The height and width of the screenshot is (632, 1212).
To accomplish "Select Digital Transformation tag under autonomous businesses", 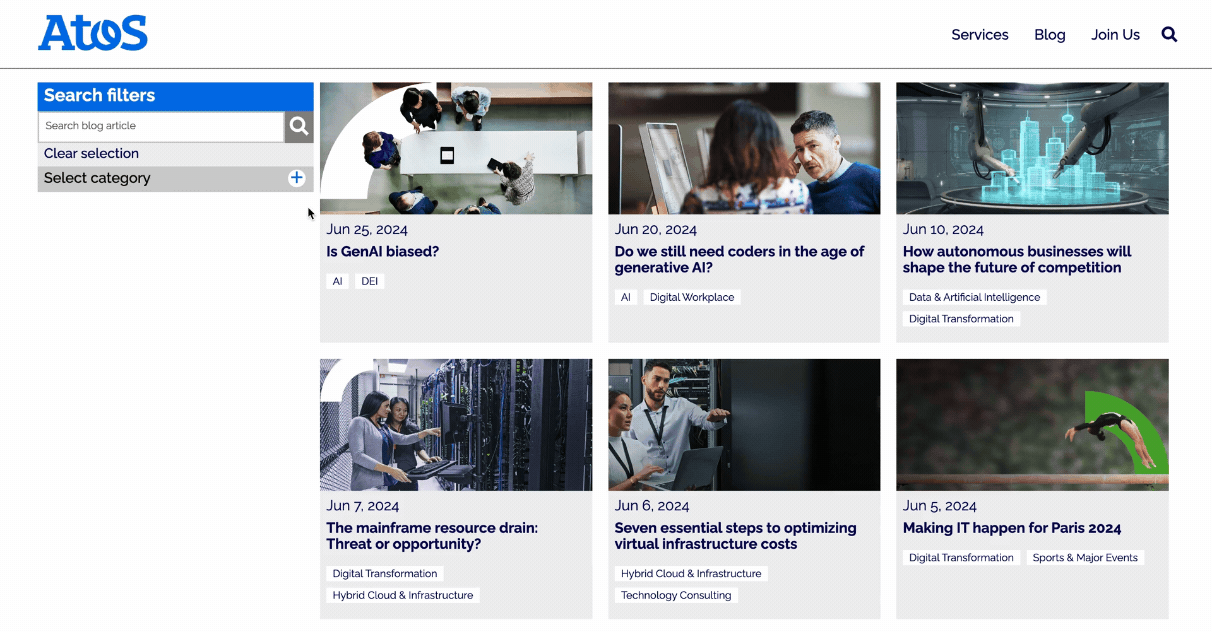I will click(x=961, y=319).
